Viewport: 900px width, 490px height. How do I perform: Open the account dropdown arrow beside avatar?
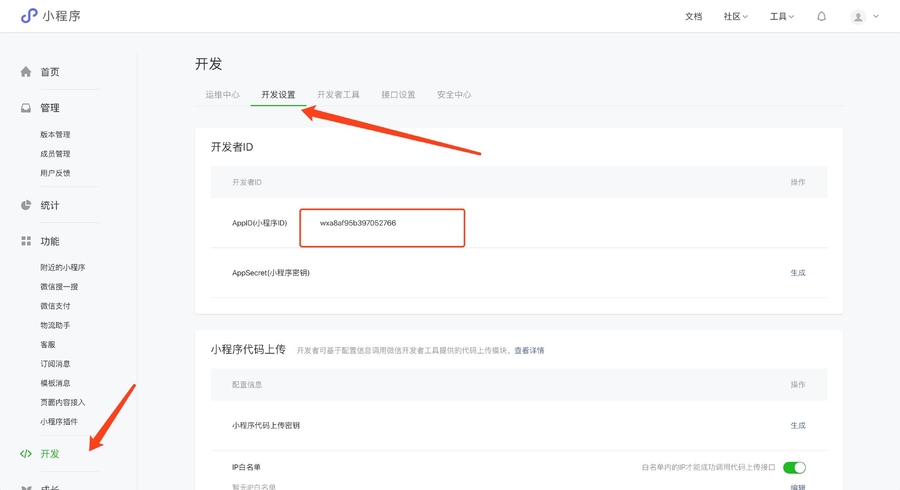coord(876,16)
